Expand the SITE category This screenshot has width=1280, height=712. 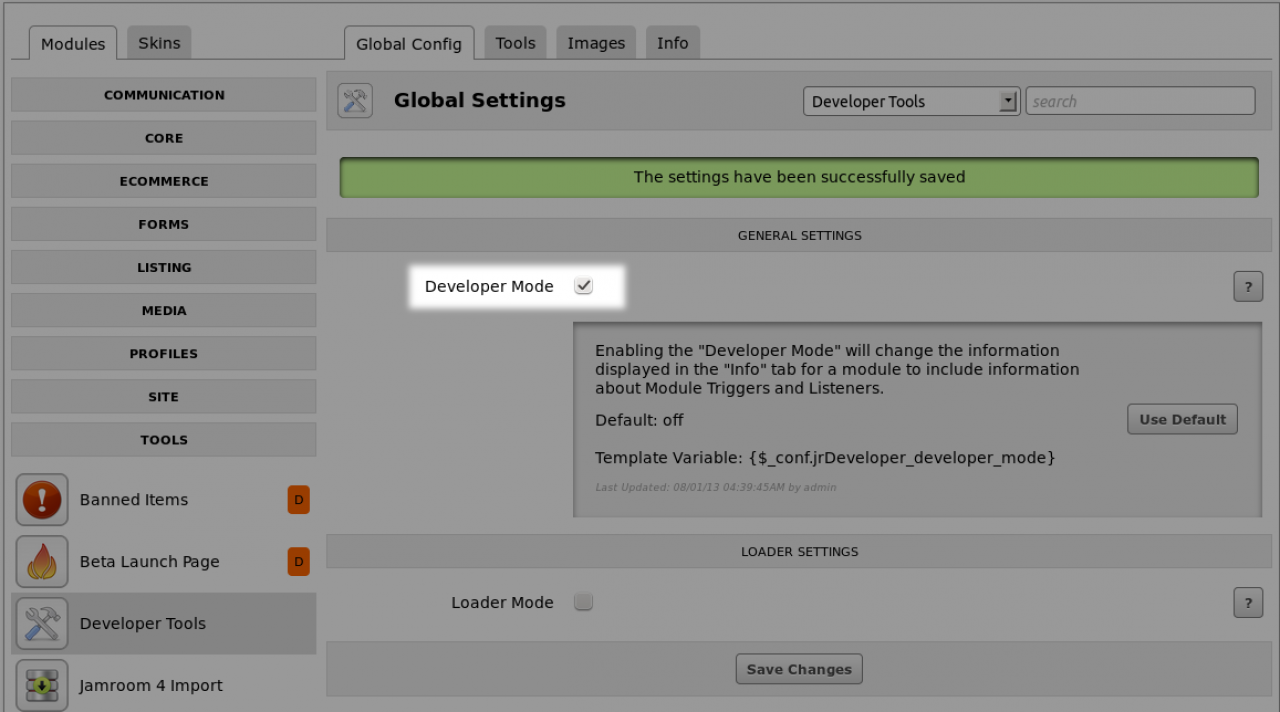pyautogui.click(x=164, y=396)
